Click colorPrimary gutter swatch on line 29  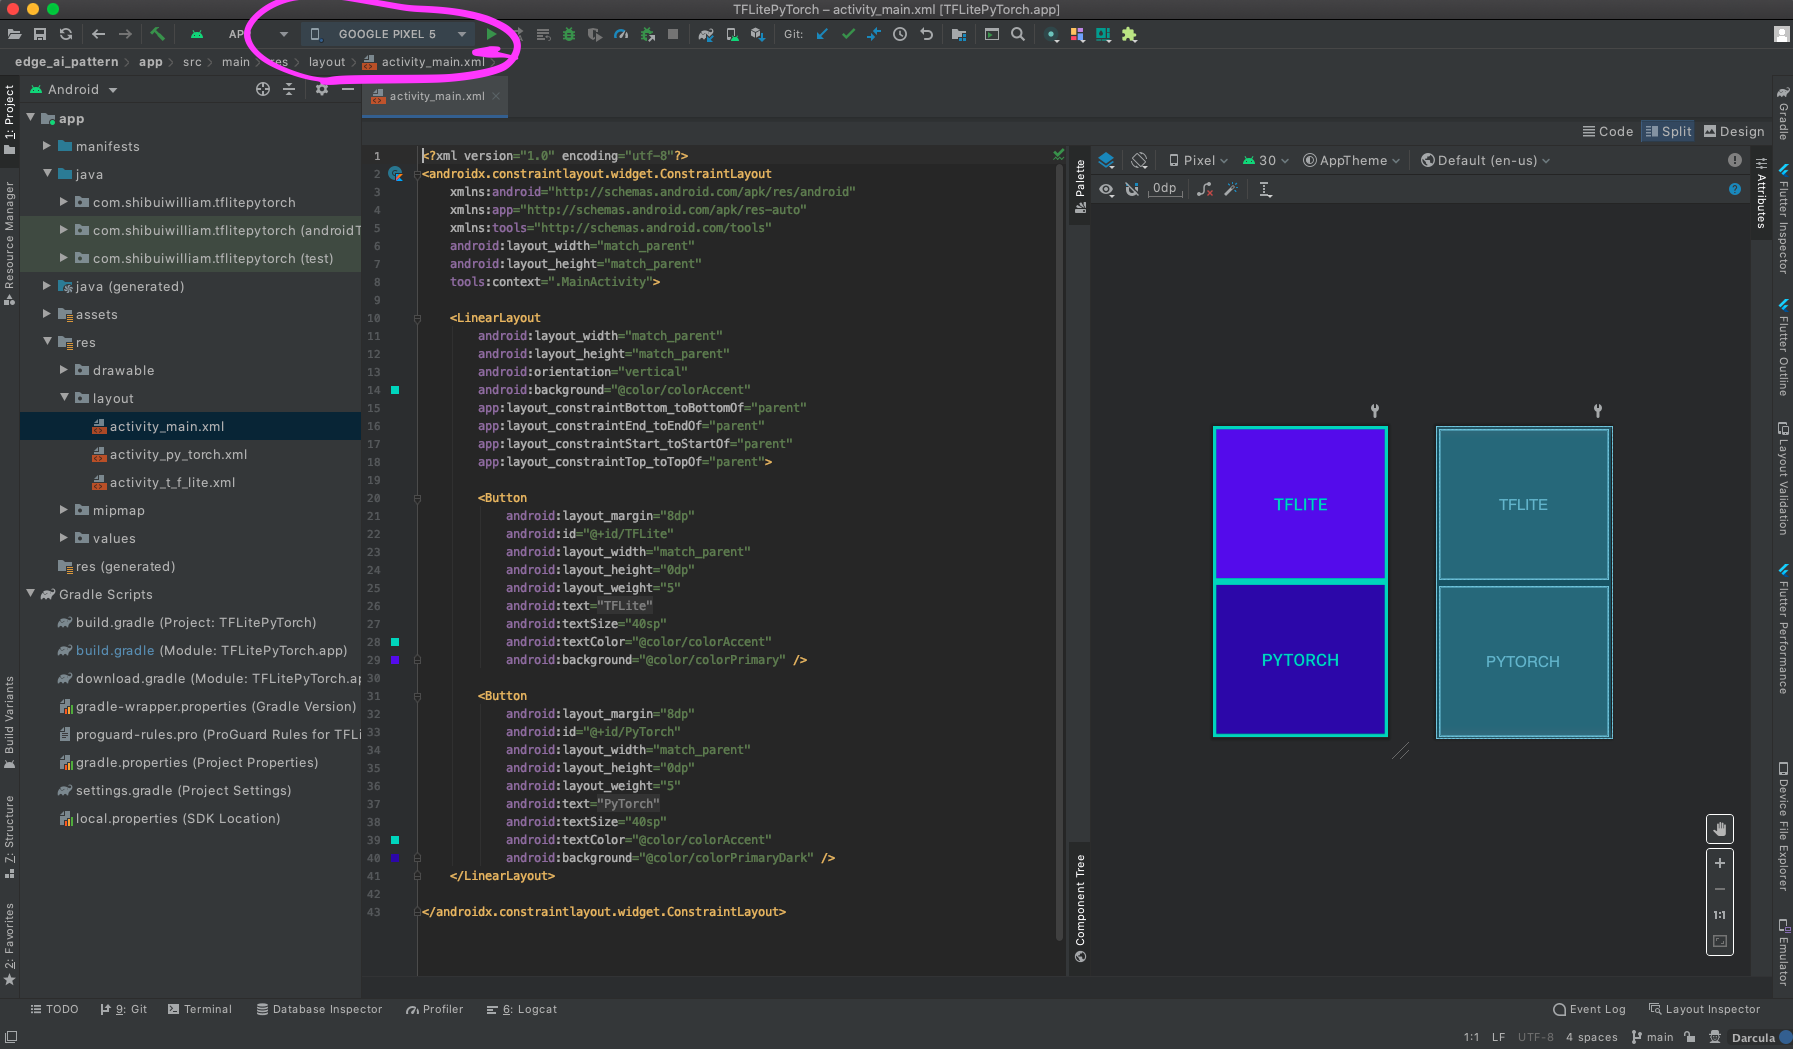tap(395, 660)
